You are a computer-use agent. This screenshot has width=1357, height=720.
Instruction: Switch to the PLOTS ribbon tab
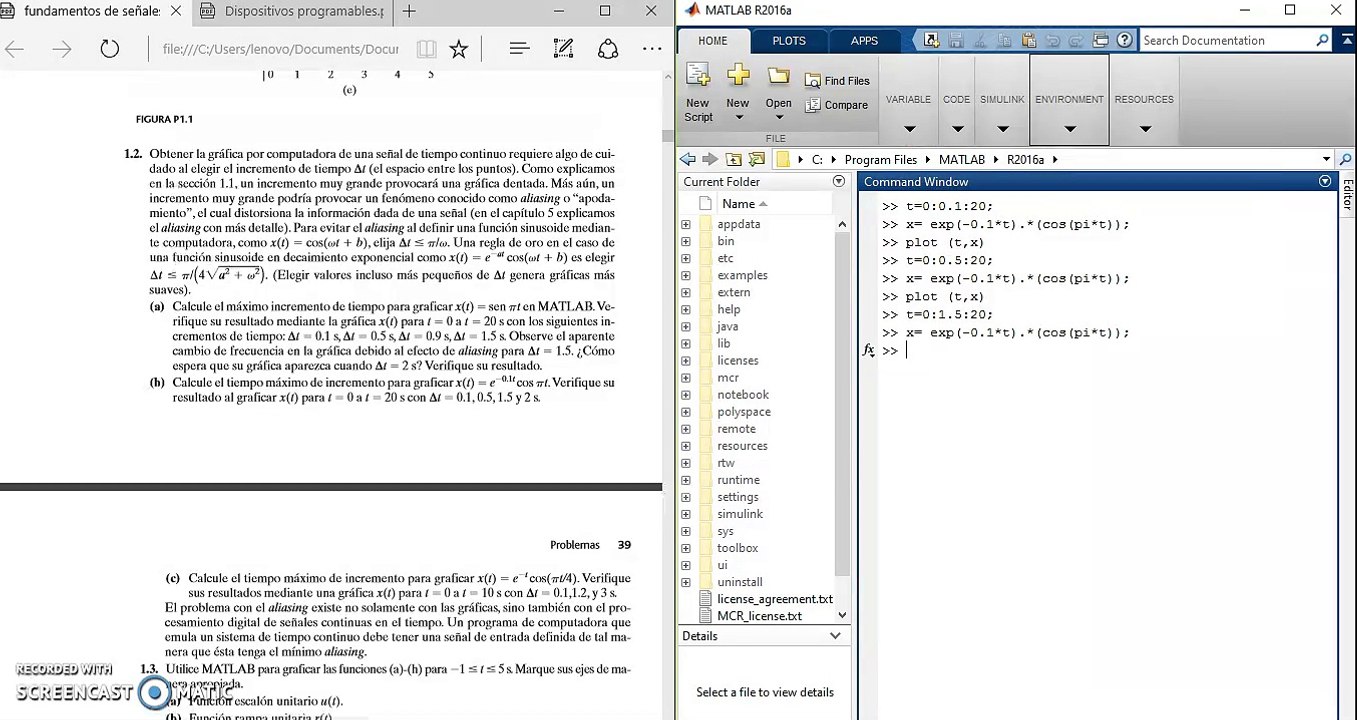[x=789, y=41]
